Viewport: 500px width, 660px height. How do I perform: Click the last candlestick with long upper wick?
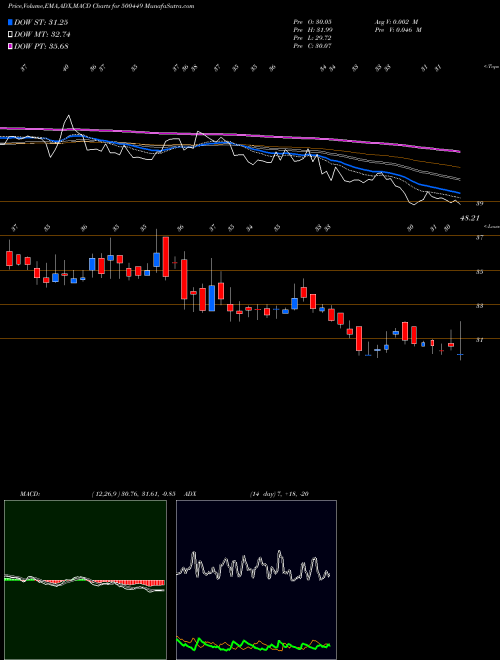coord(460,341)
